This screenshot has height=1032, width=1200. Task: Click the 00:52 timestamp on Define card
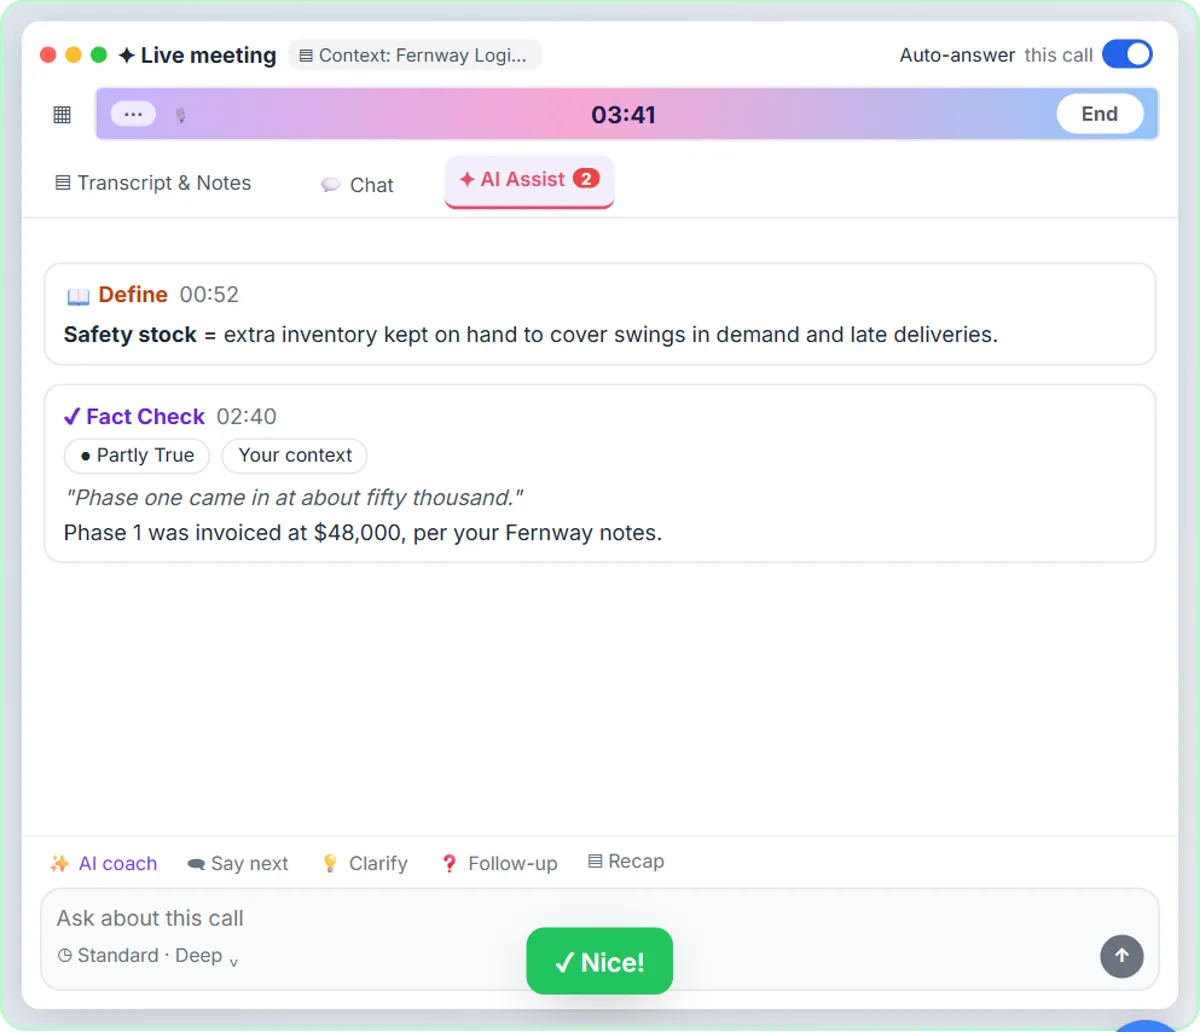[209, 295]
